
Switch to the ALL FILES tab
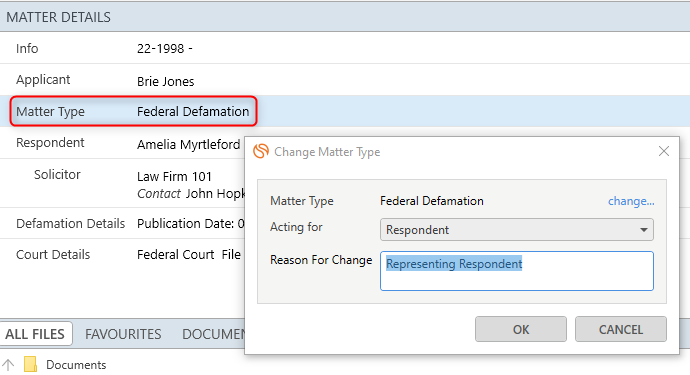pyautogui.click(x=35, y=334)
